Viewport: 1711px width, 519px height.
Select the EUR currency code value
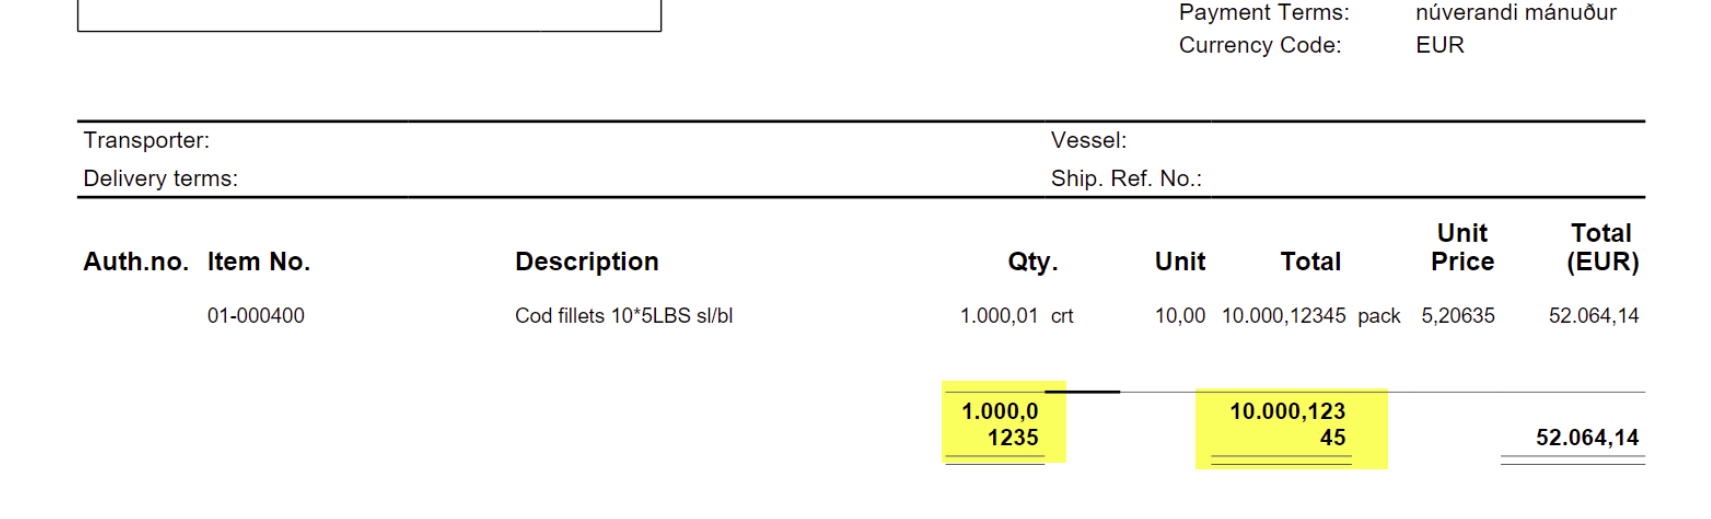pos(1439,45)
